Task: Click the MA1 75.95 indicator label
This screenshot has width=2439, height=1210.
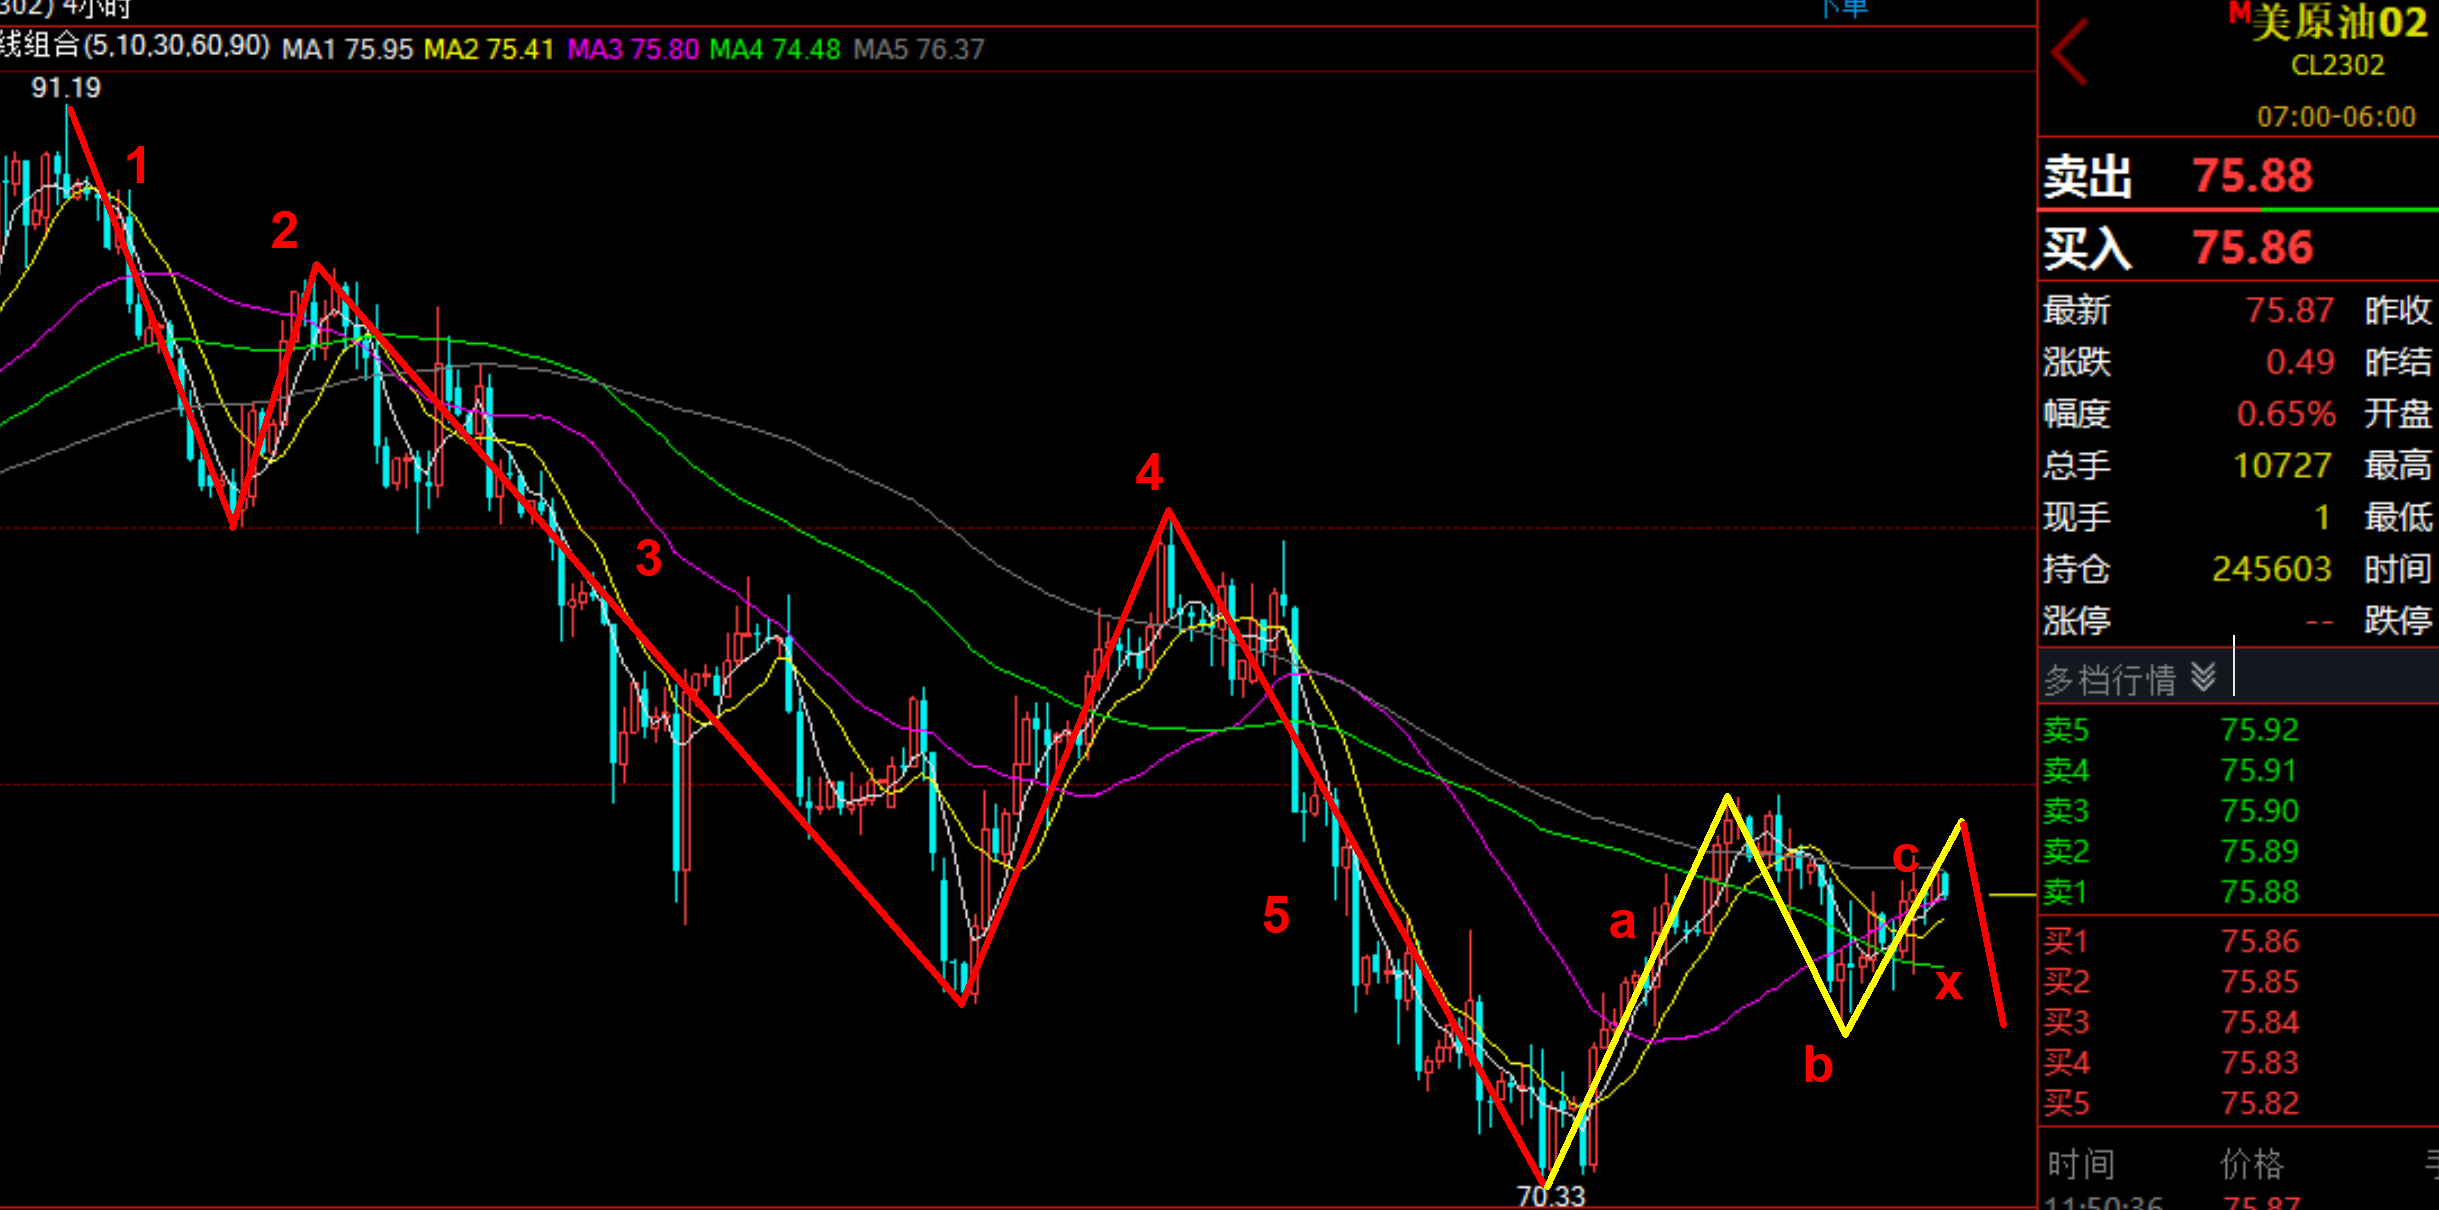Action: (x=347, y=49)
